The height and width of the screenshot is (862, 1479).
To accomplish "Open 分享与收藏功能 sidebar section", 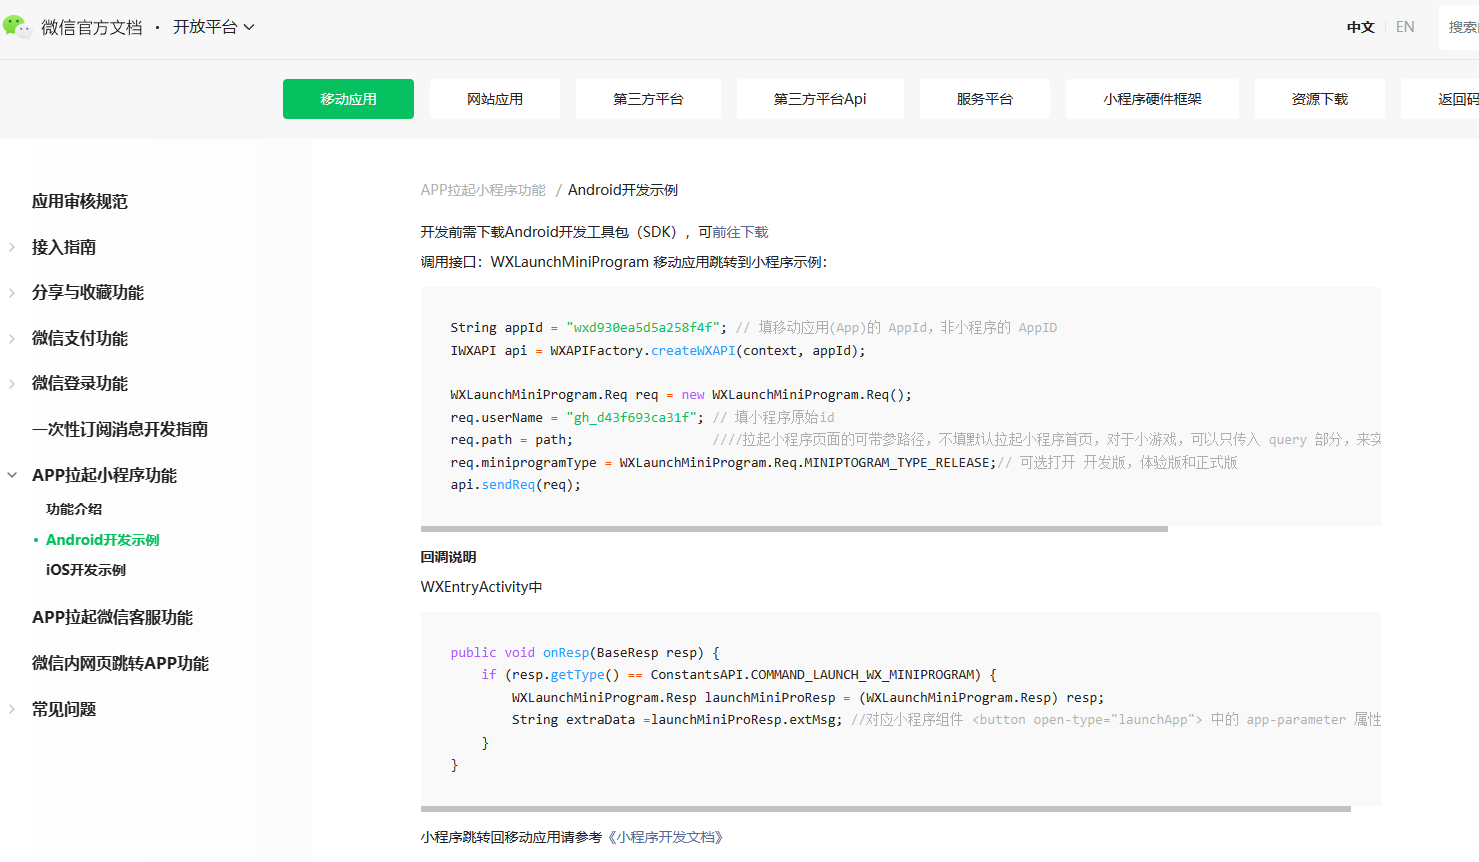I will 88,292.
